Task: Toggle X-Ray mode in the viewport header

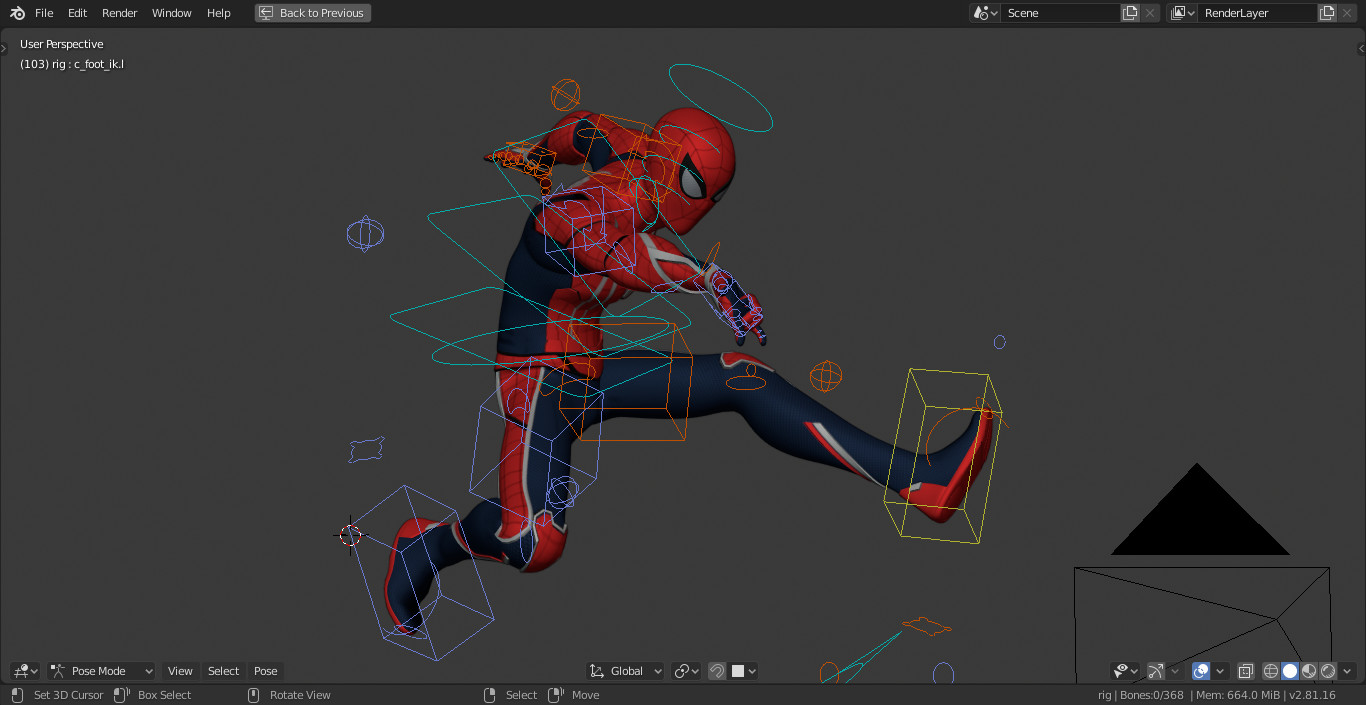Action: click(x=1246, y=671)
